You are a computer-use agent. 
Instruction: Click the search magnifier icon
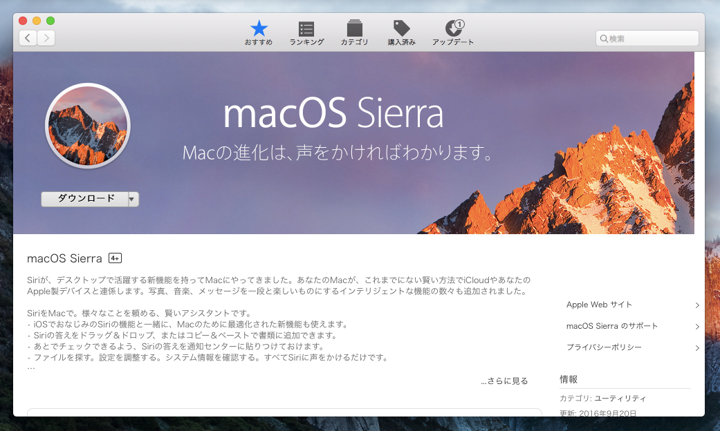604,39
